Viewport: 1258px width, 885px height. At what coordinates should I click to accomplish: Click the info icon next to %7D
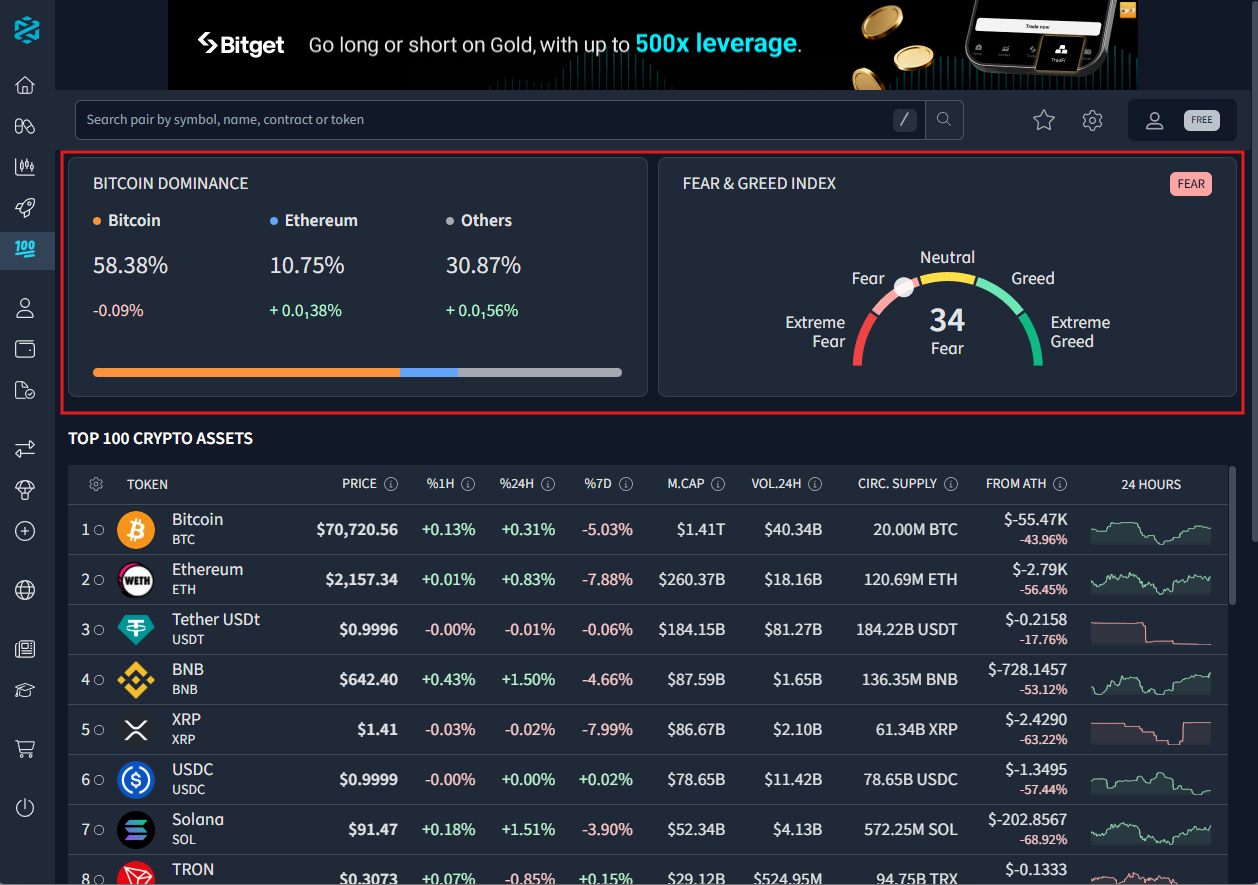(626, 484)
